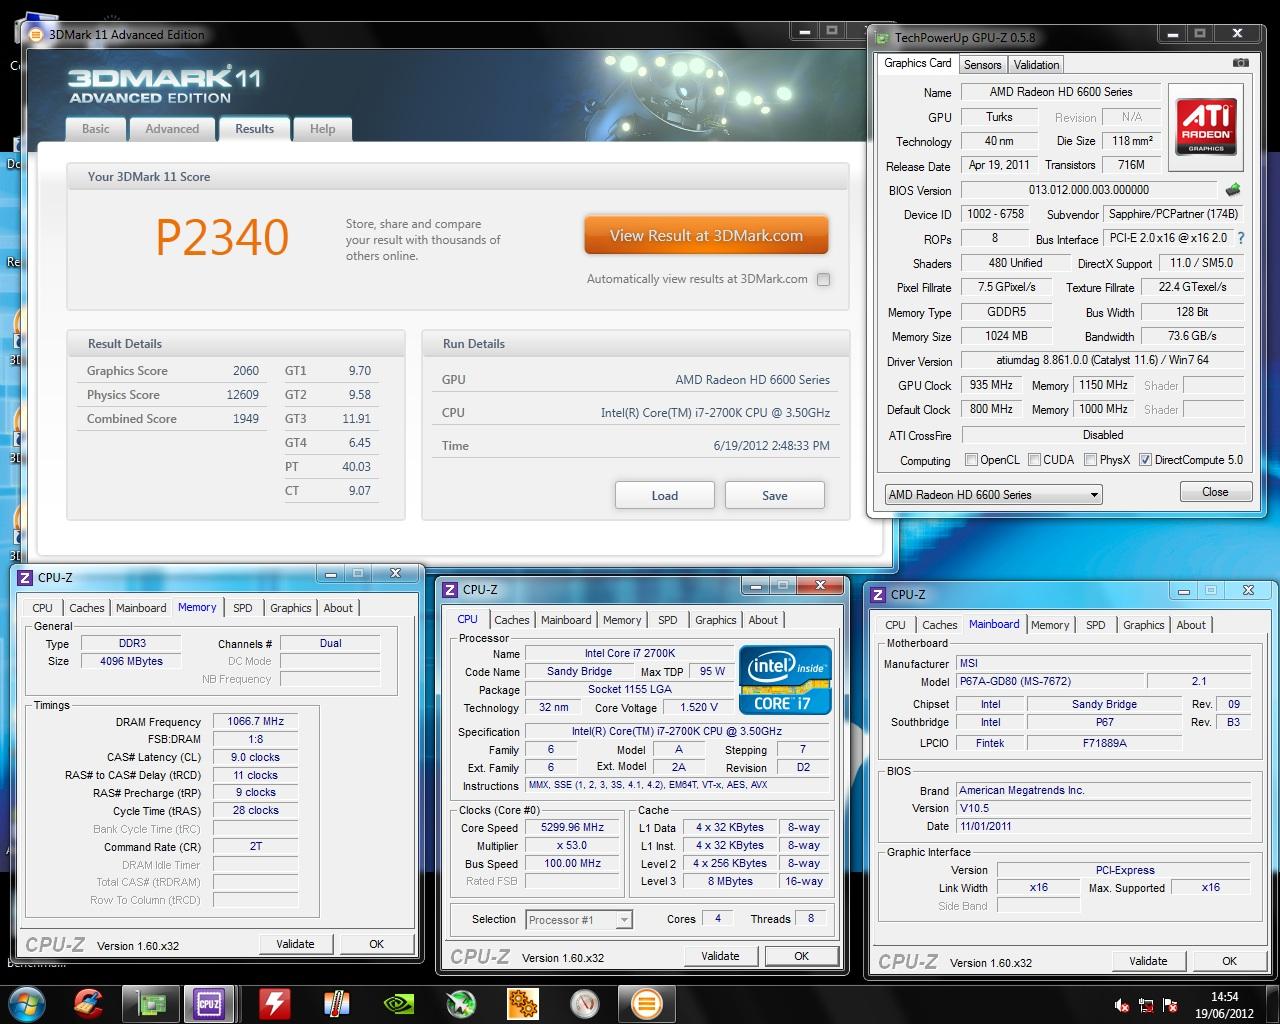Image resolution: width=1280 pixels, height=1024 pixels.
Task: Switch to the Basic tab in 3DMark
Action: 96,129
